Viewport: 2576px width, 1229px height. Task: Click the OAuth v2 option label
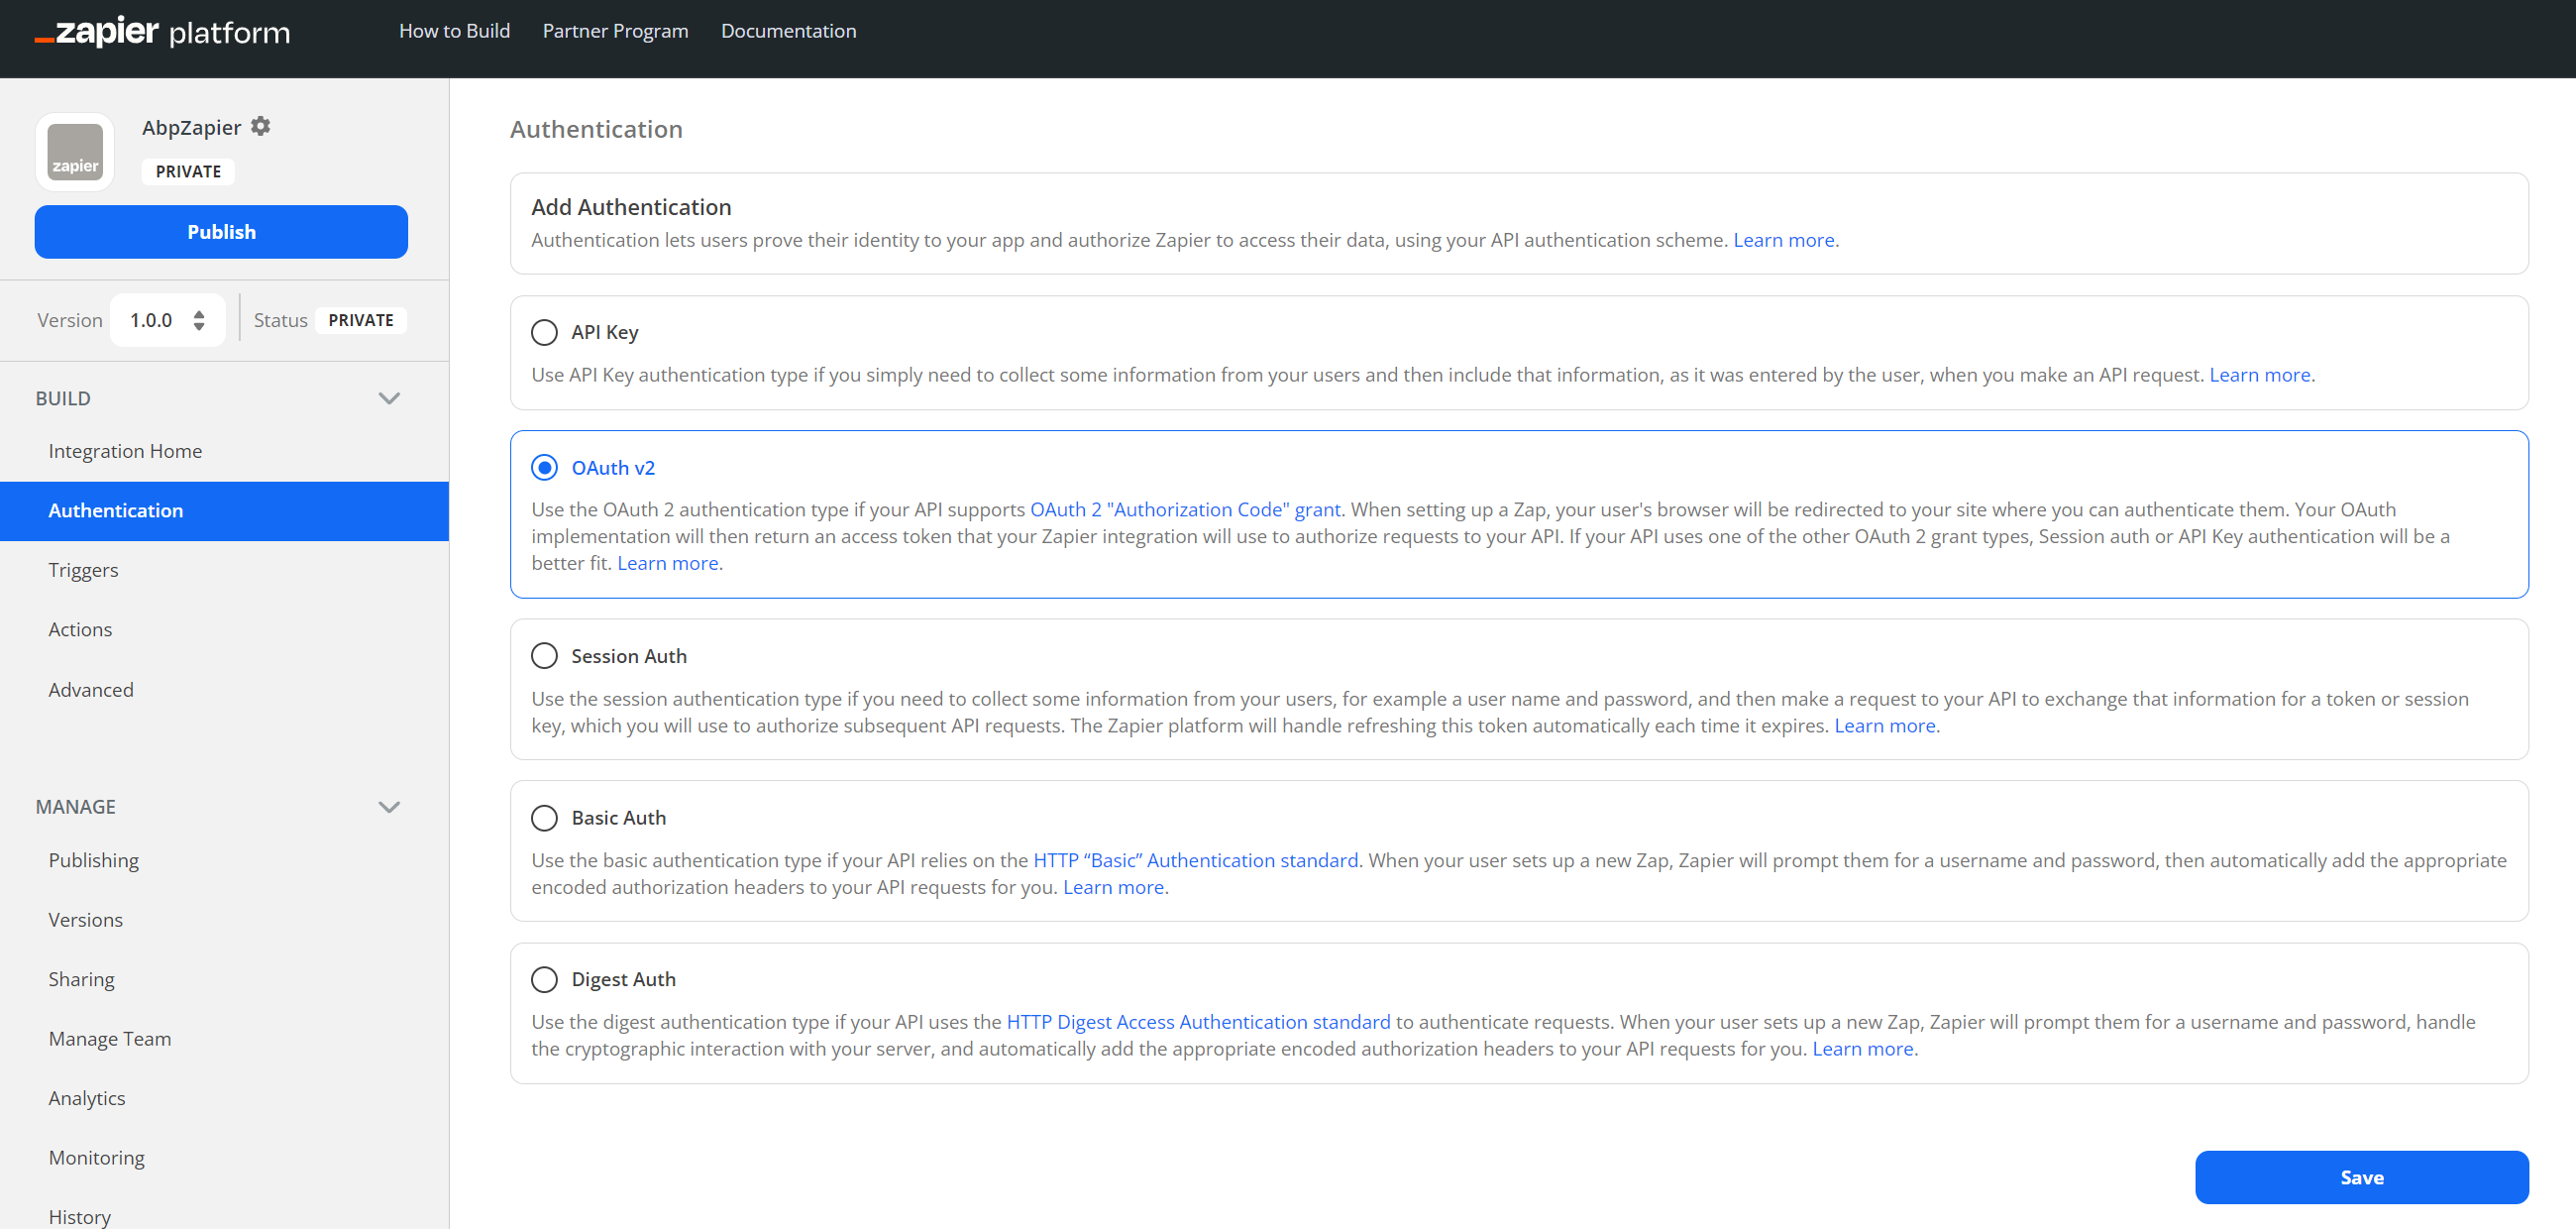point(613,468)
